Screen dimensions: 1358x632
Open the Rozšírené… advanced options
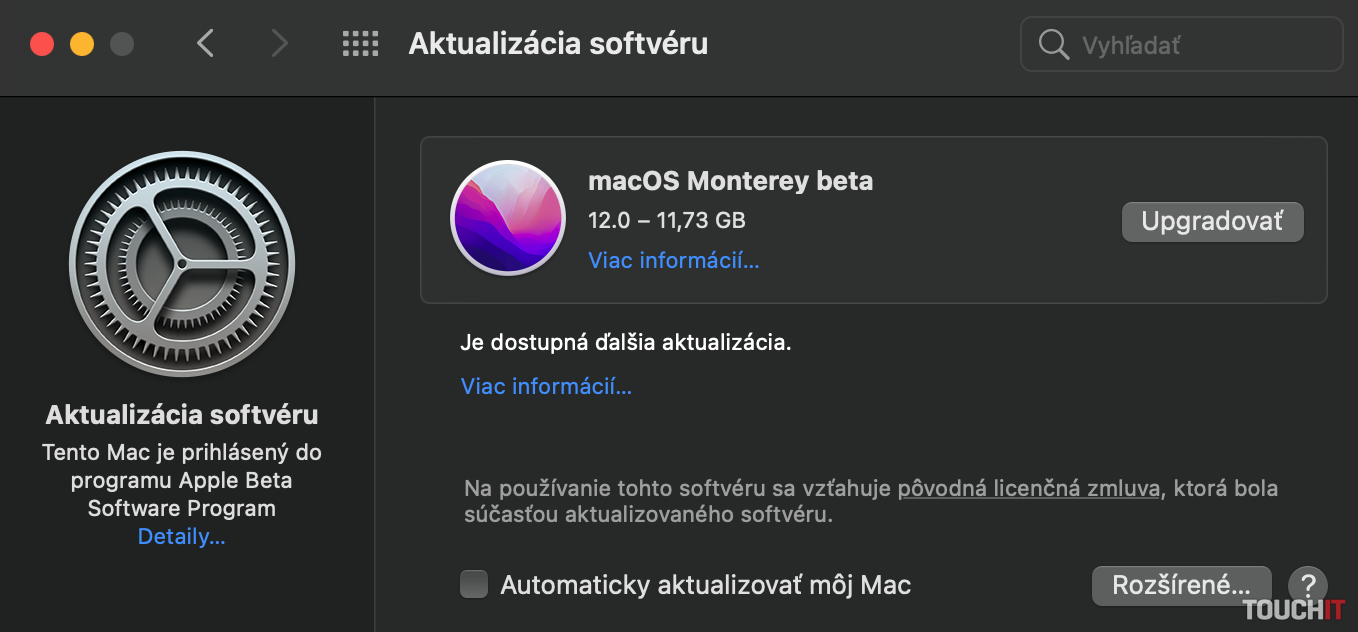(x=1181, y=585)
